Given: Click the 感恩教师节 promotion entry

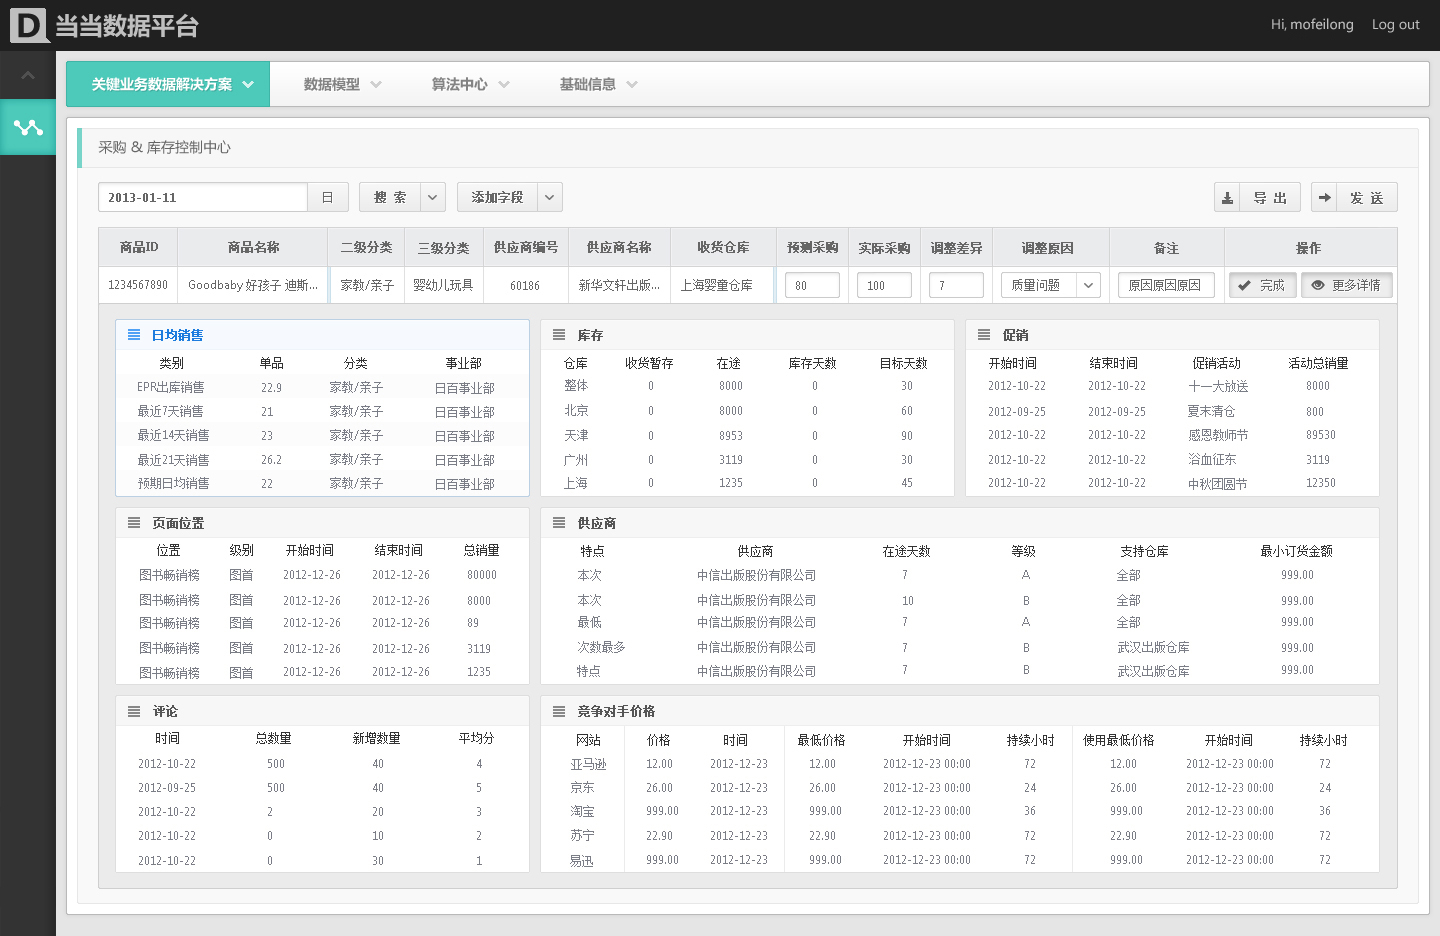Looking at the screenshot, I should tap(1218, 435).
